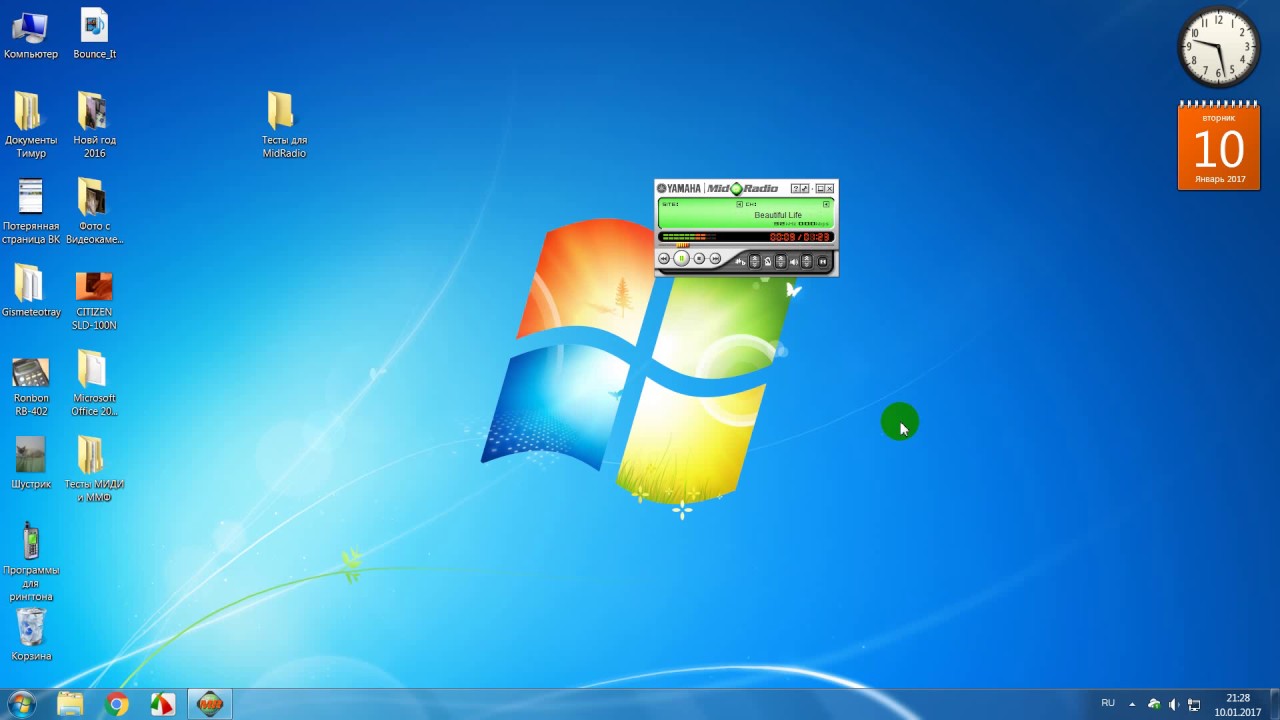Viewport: 1280px width, 720px height.
Task: Launch Google Chrome from the taskbar
Action: [117, 704]
